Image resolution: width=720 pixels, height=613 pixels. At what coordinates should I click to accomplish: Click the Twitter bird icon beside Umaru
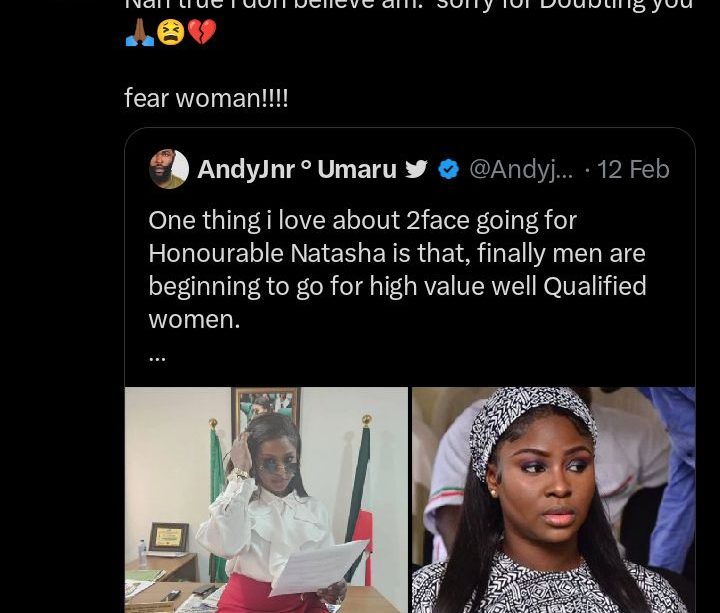(x=416, y=170)
